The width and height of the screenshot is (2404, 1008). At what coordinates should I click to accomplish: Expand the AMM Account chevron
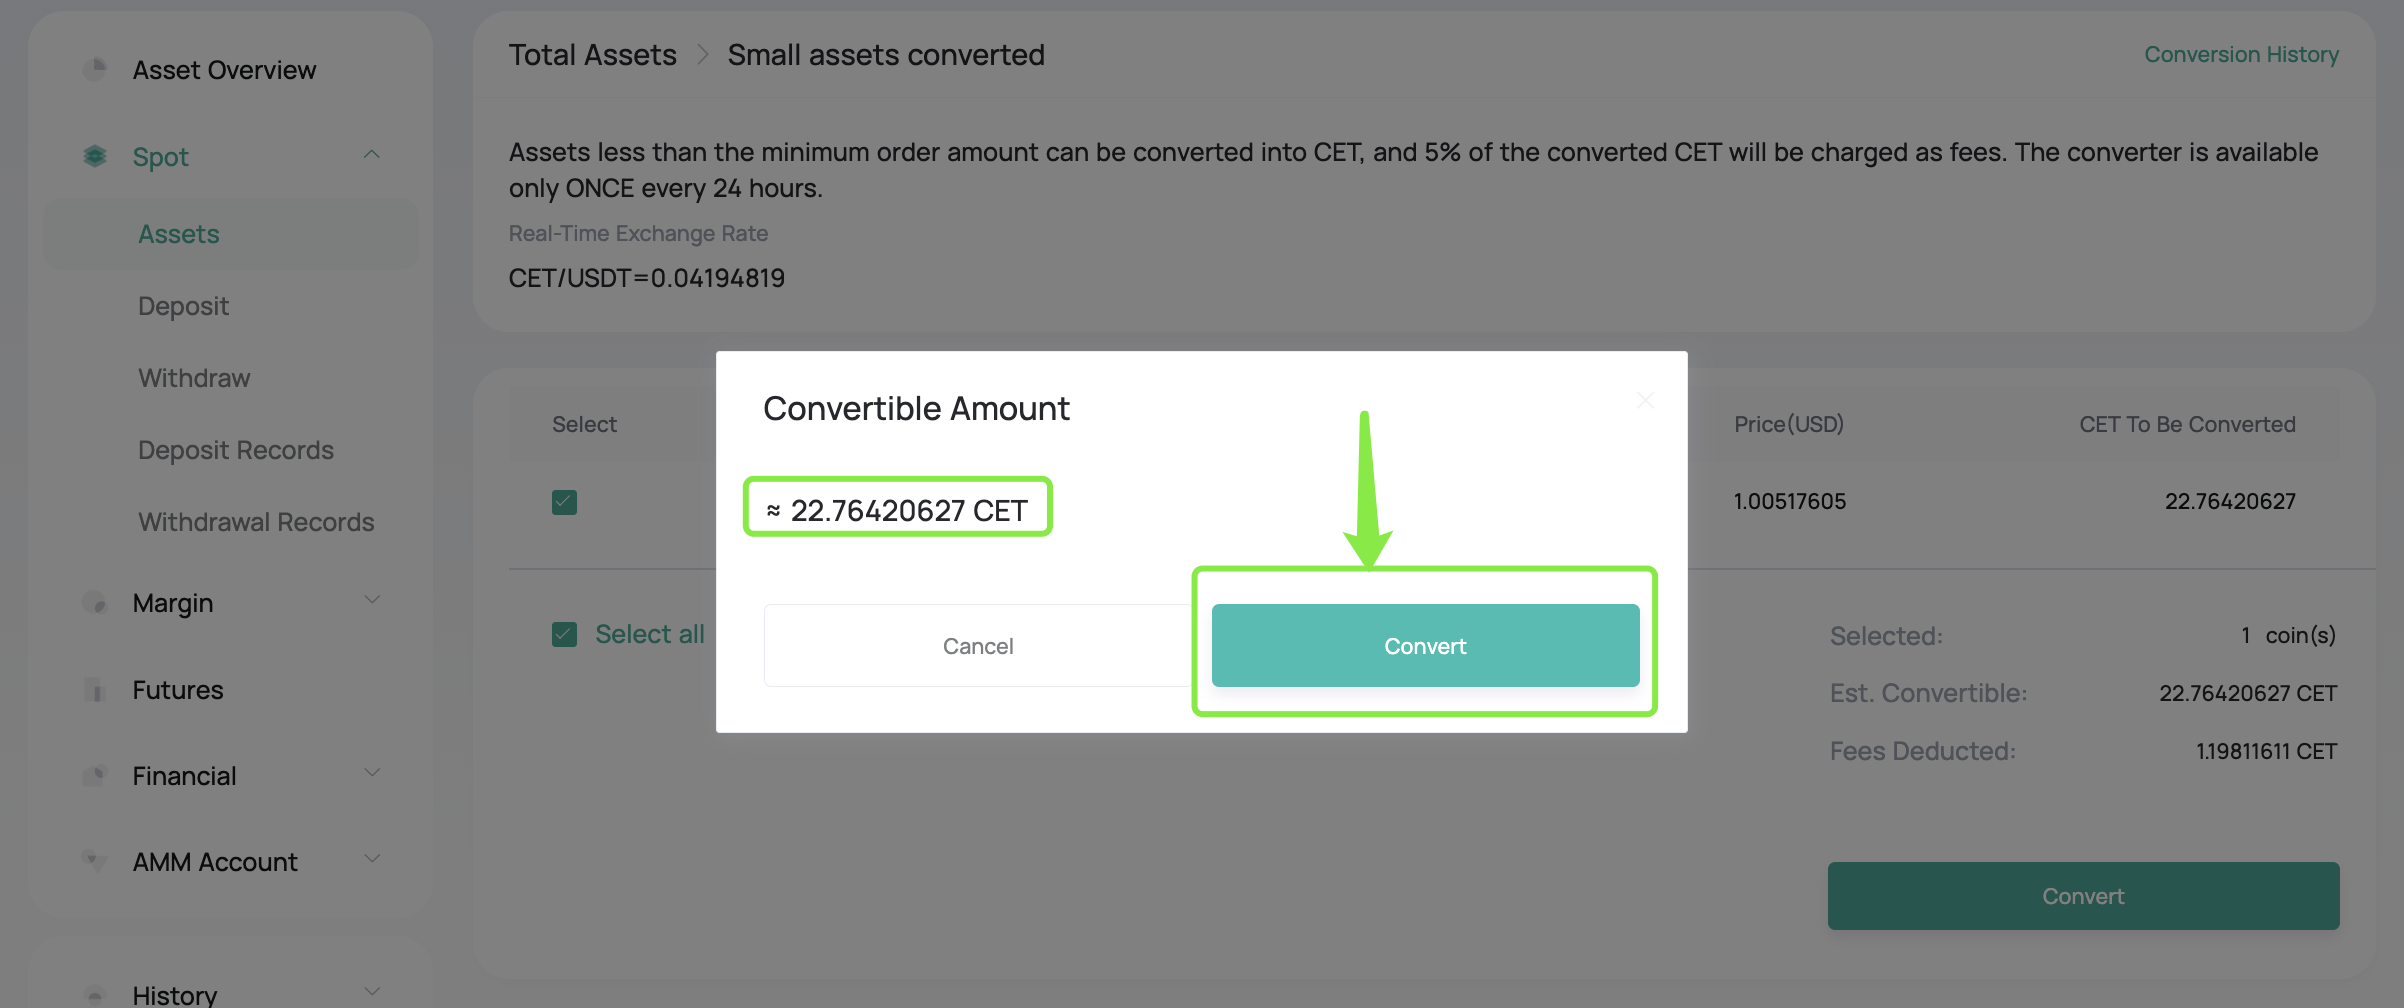(372, 859)
